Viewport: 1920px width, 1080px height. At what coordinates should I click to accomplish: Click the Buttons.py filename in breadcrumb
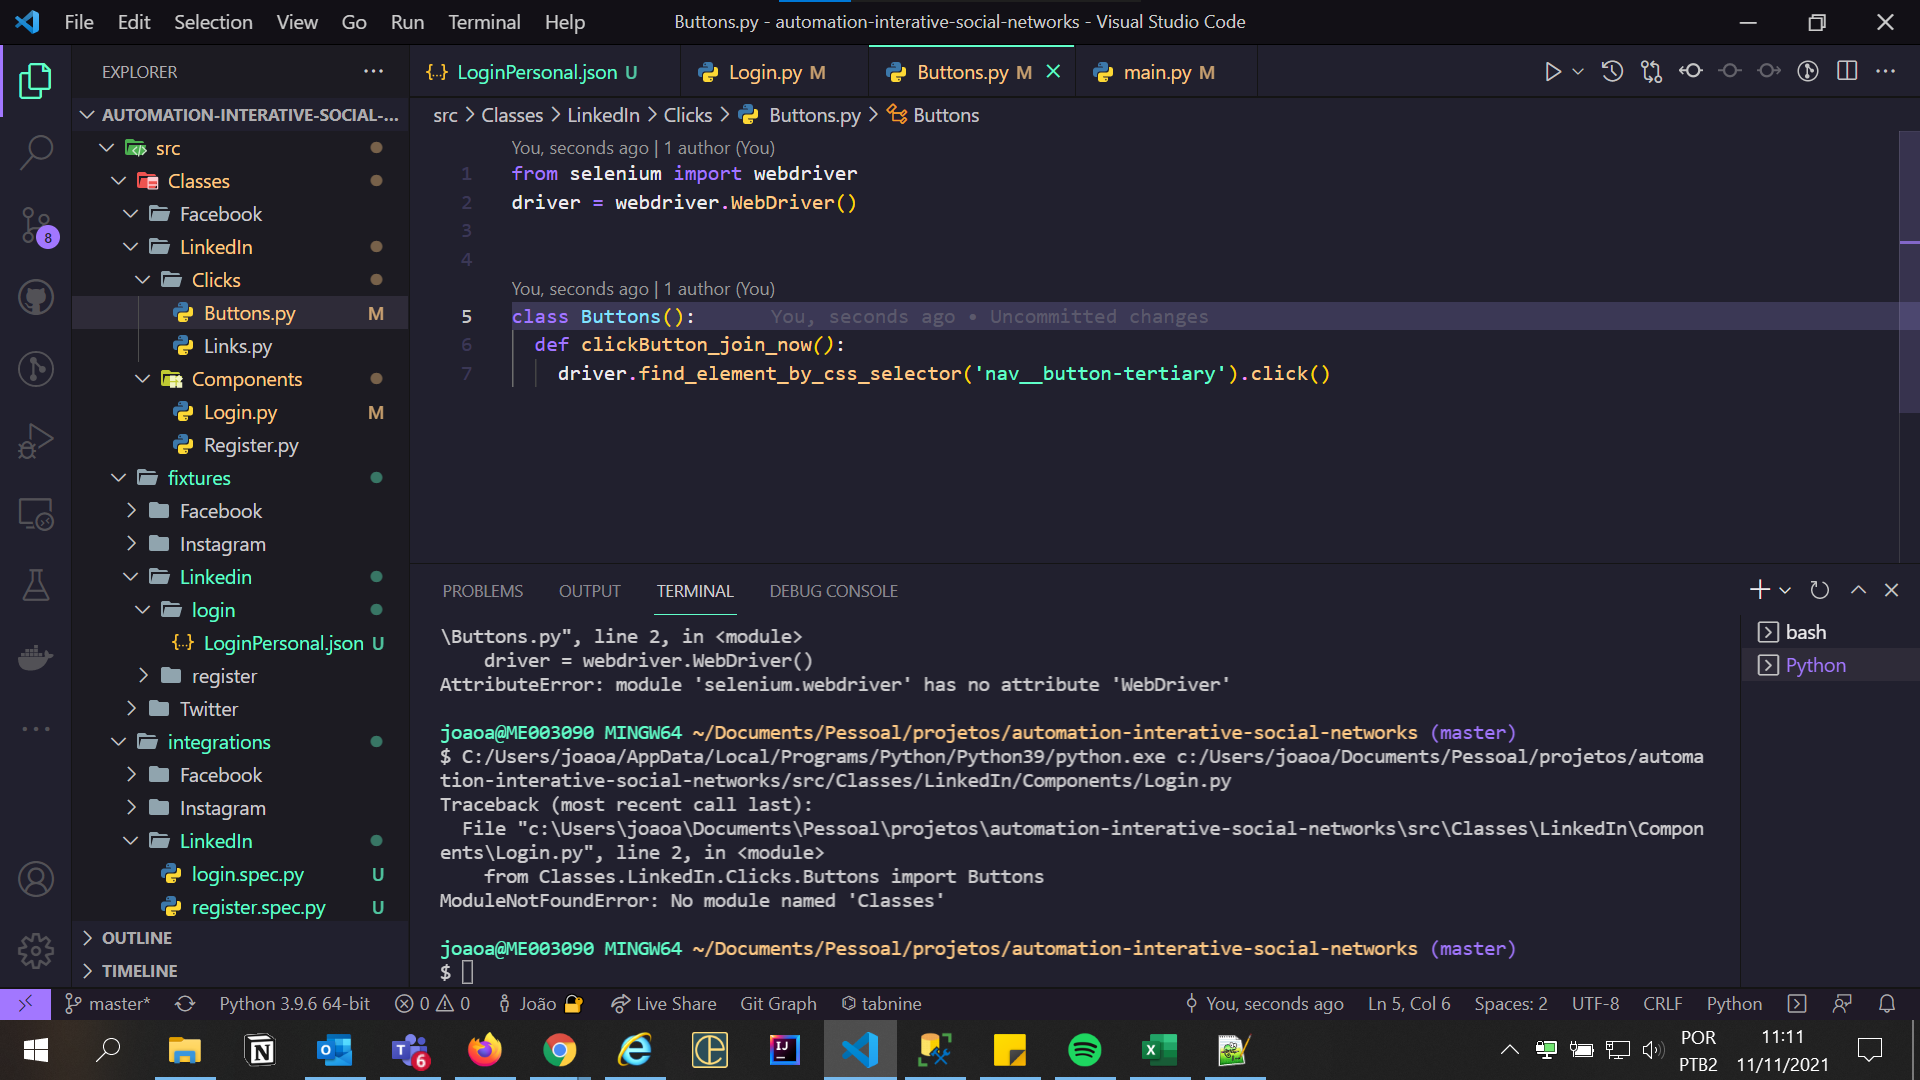[x=815, y=115]
